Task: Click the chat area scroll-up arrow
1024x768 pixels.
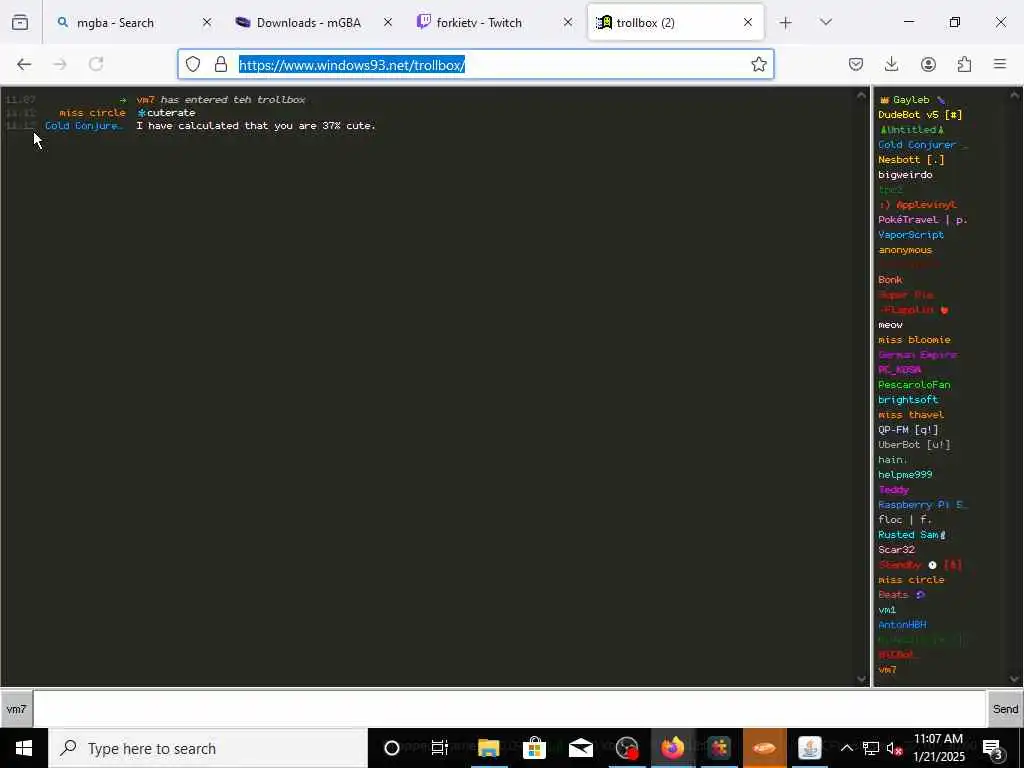Action: pyautogui.click(x=861, y=96)
